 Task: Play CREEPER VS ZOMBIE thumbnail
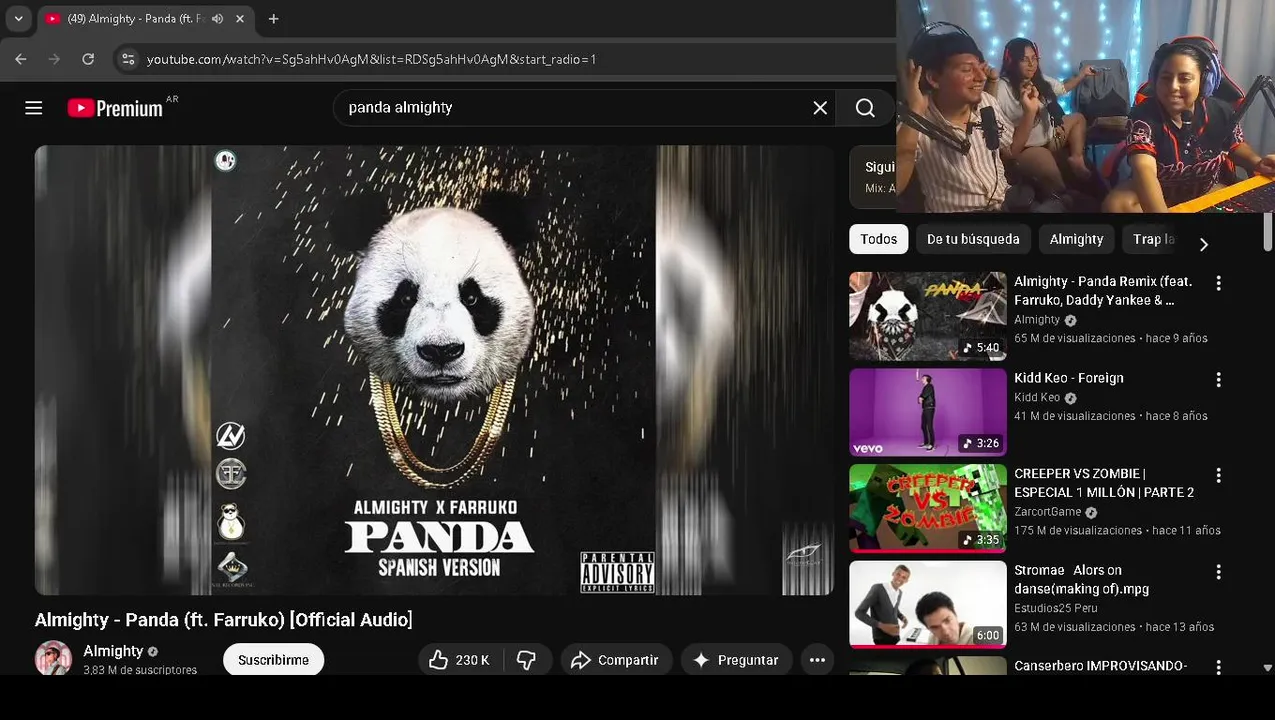(928, 508)
